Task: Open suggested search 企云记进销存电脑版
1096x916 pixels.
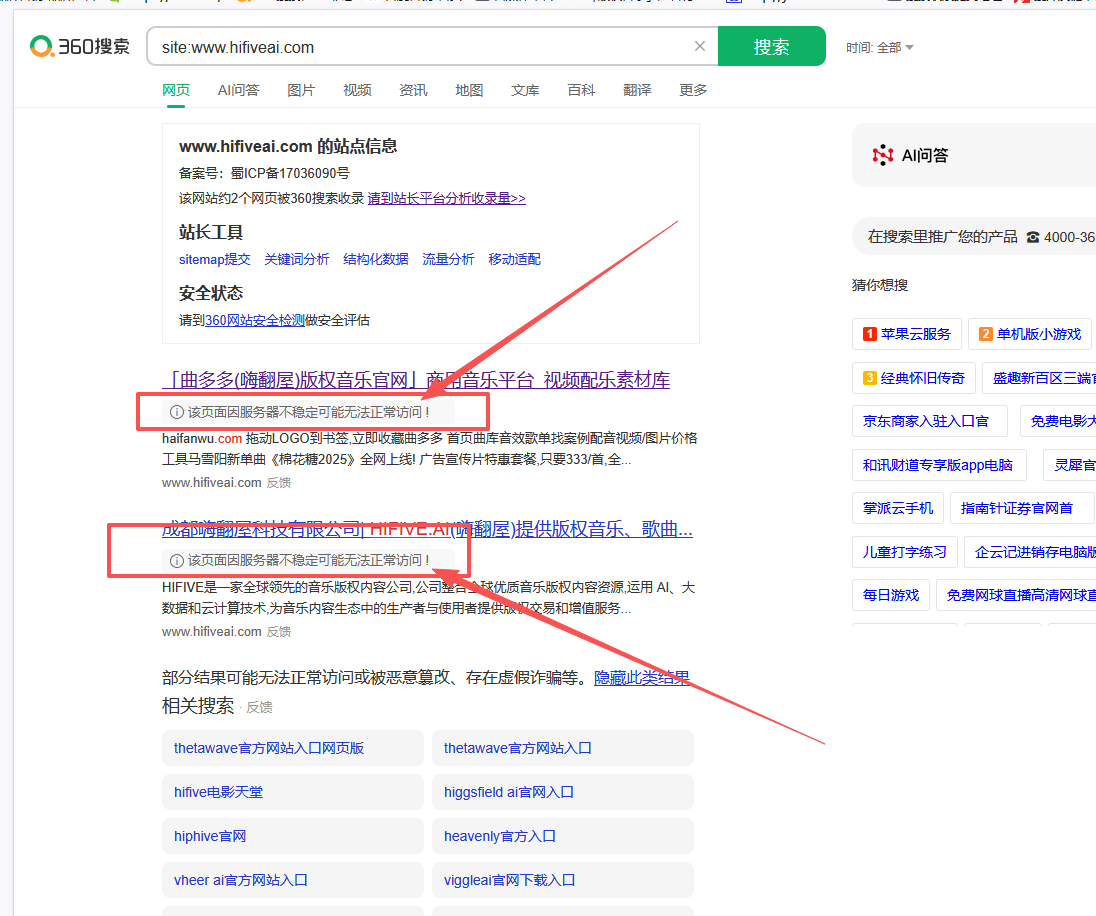Action: point(1030,552)
